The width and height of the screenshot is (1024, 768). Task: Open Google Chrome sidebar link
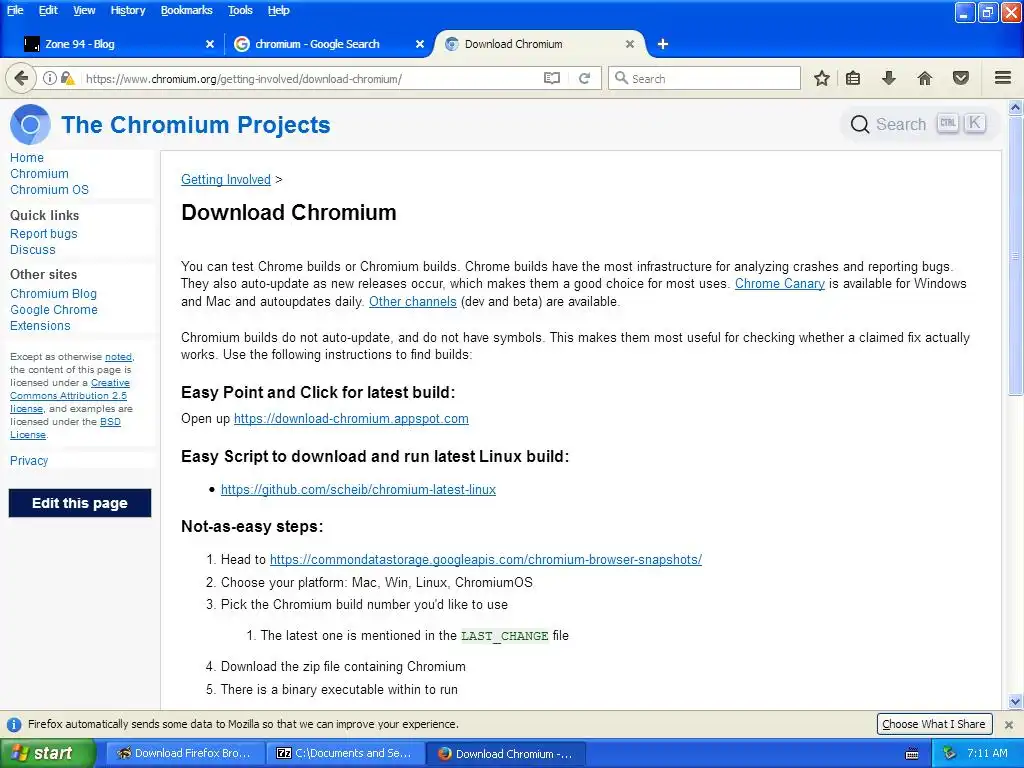tap(54, 310)
